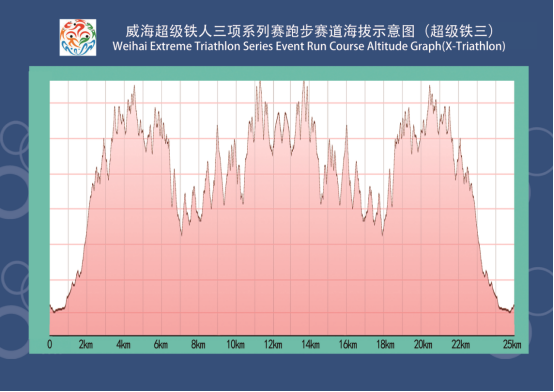
Task: Select the 25km axis label
Action: (x=512, y=344)
